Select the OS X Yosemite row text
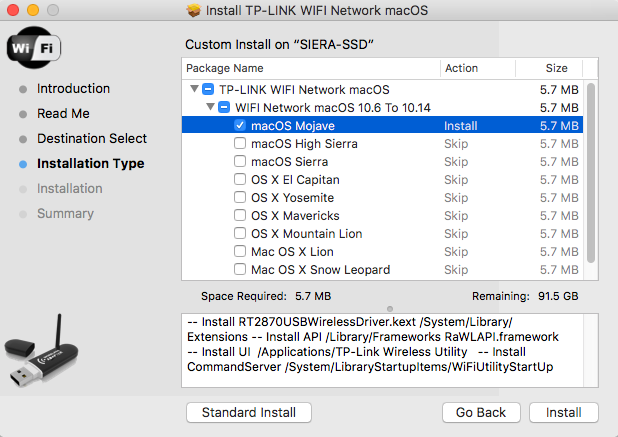618x437 pixels. tap(292, 198)
